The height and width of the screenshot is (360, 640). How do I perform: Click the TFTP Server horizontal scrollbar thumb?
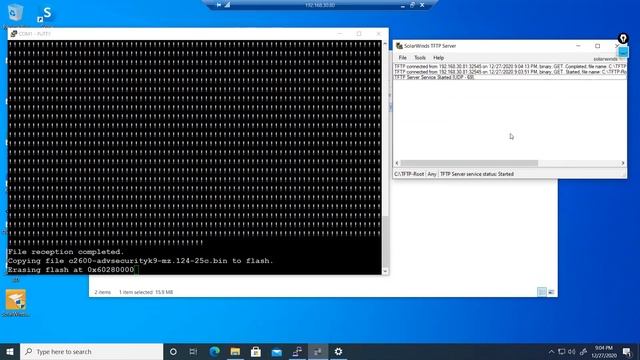click(469, 163)
